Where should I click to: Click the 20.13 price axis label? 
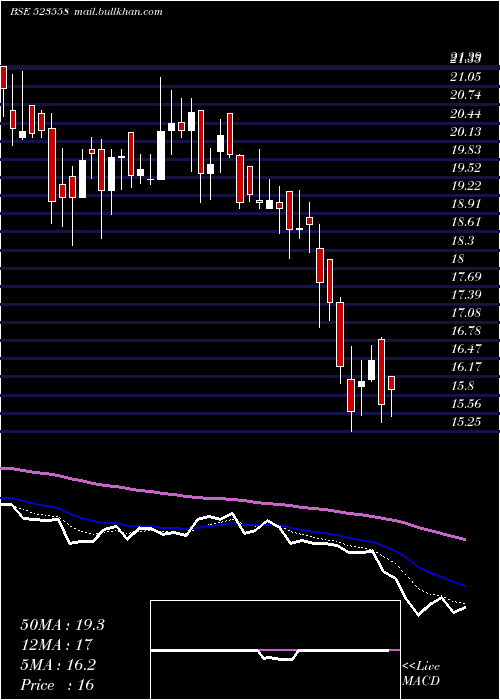coord(466,132)
